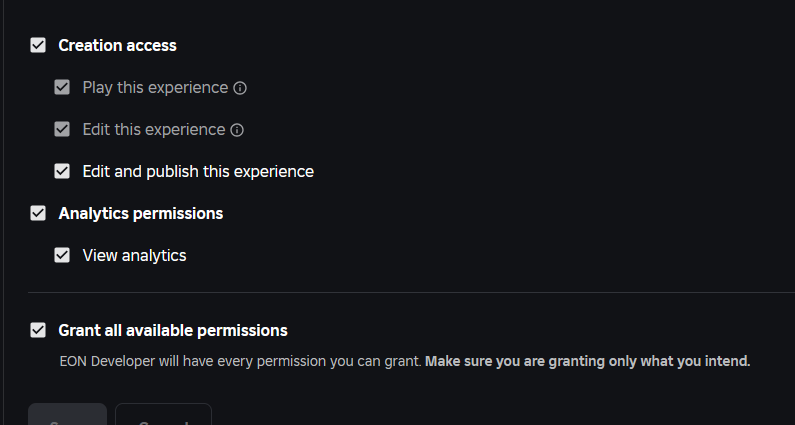The height and width of the screenshot is (425, 795).
Task: Click the Analytics permissions heading label
Action: pyautogui.click(x=140, y=213)
